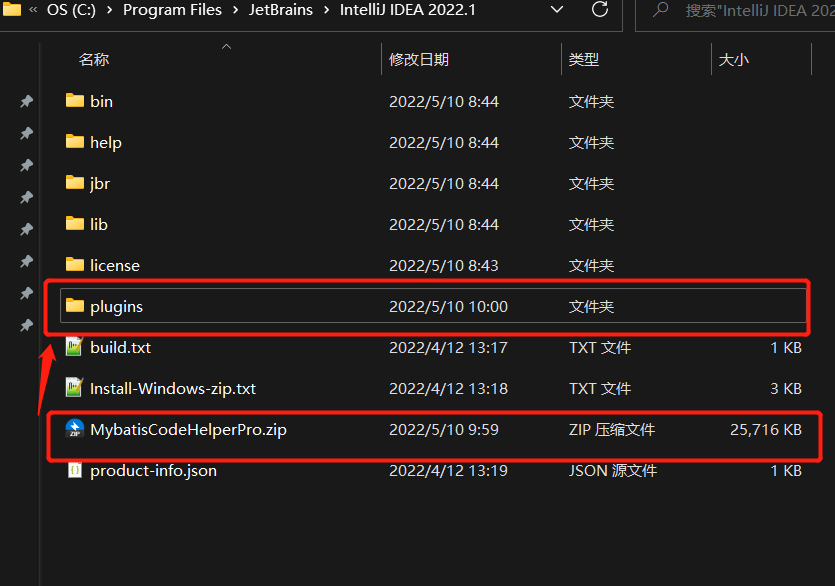Select the license folder icon
Viewport: 835px width, 586px height.
[x=75, y=265]
